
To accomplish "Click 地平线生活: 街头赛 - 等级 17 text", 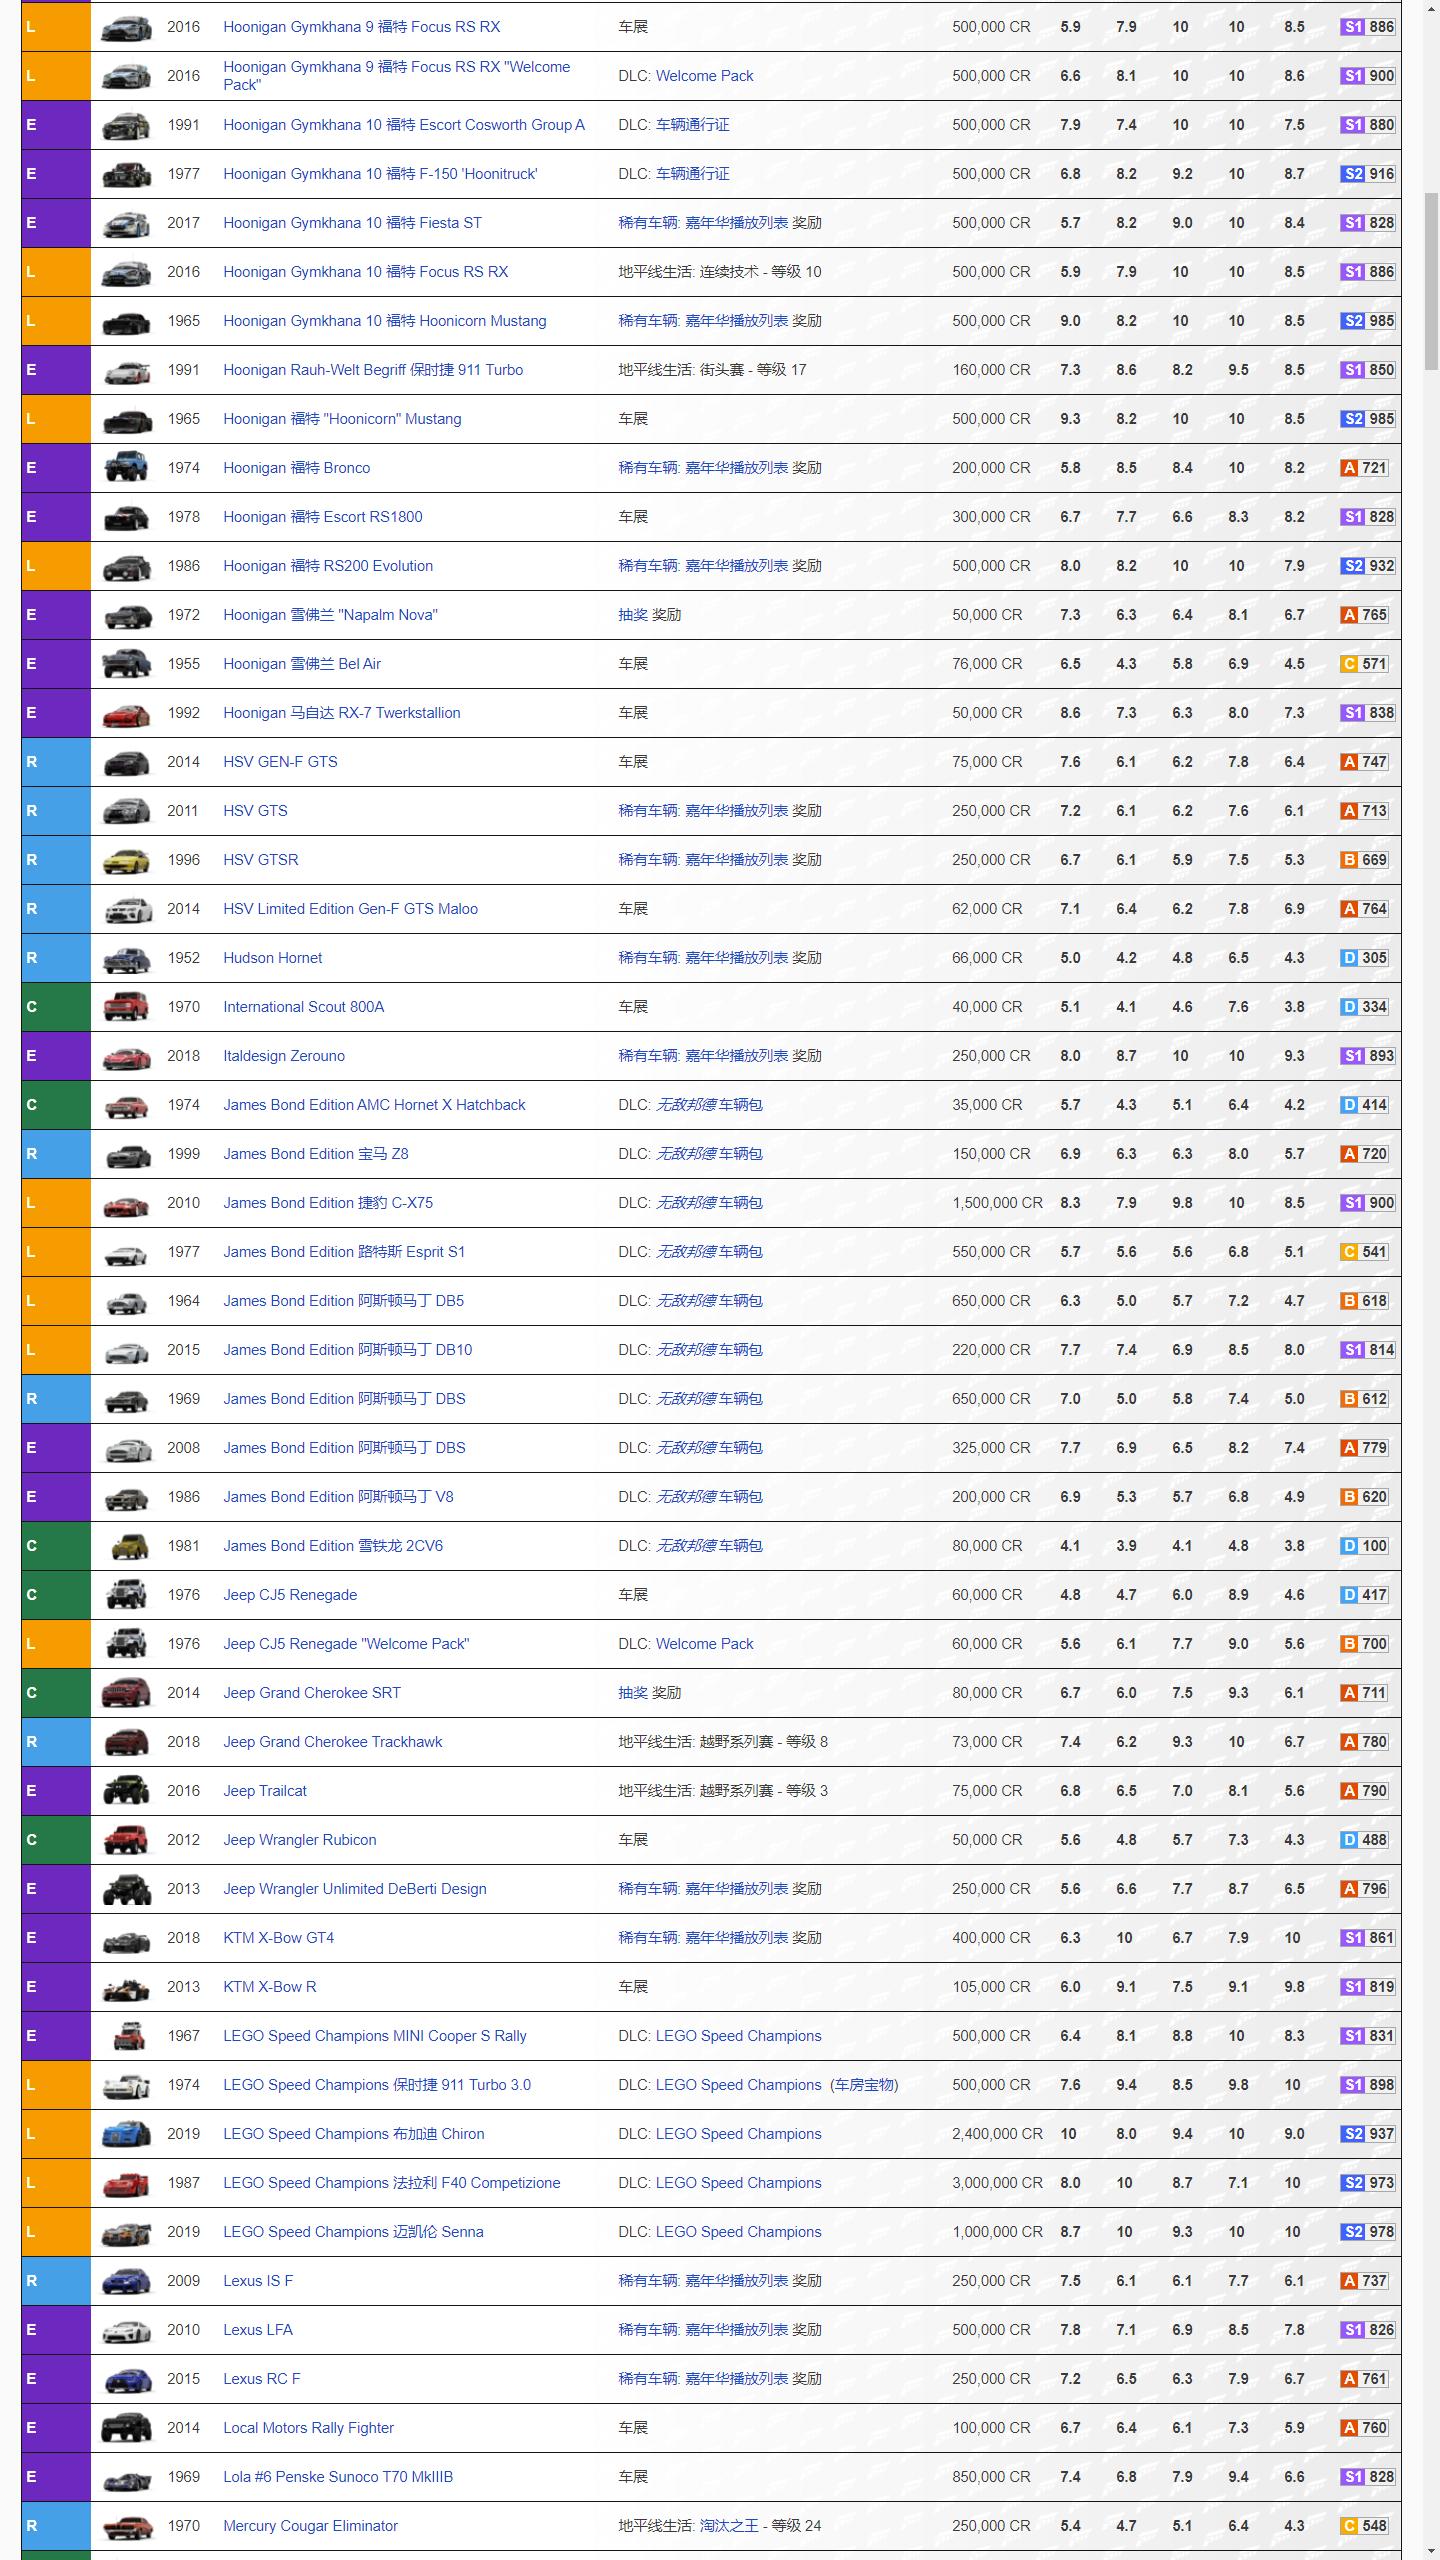I will coord(712,370).
